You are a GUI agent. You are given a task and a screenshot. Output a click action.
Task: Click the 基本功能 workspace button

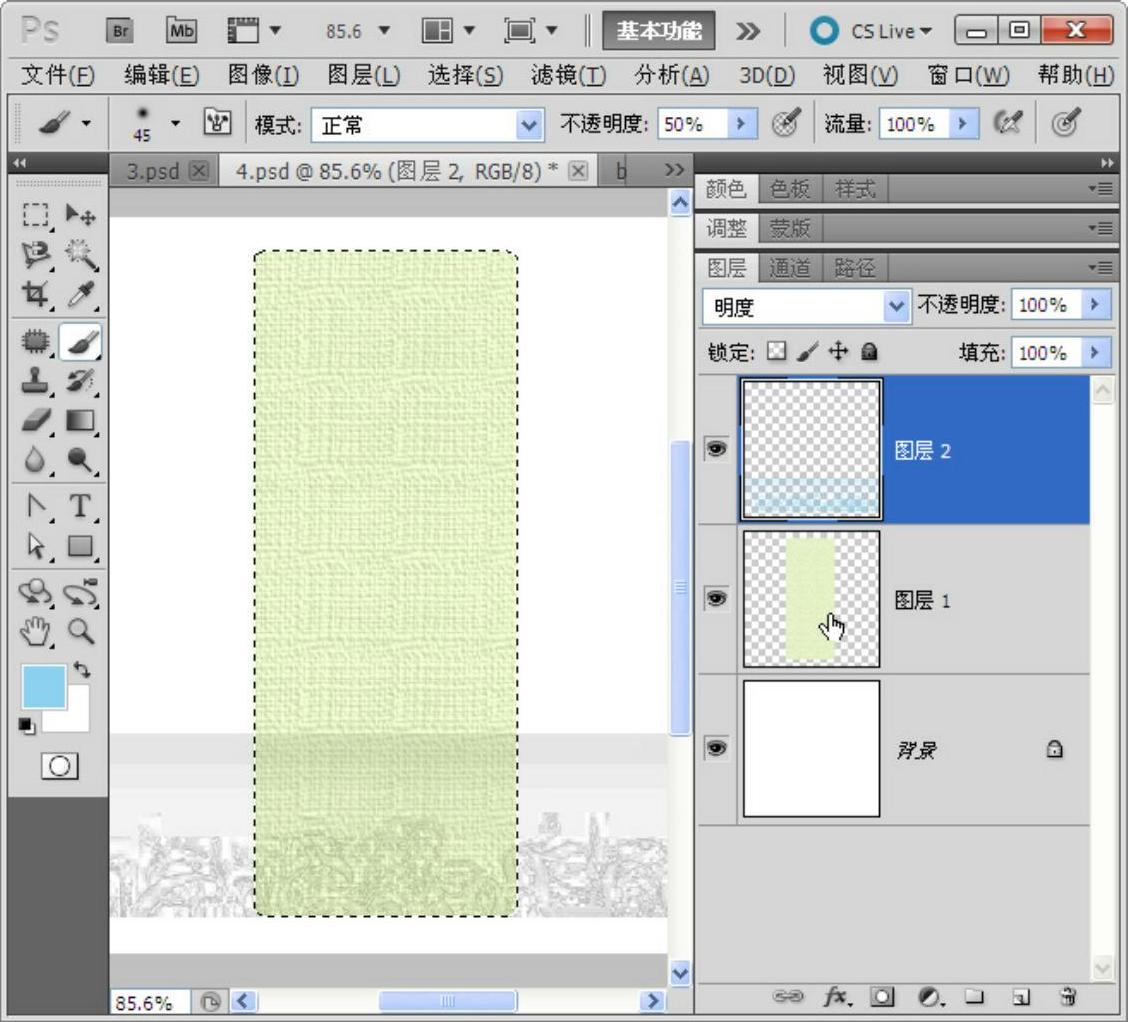tap(659, 31)
